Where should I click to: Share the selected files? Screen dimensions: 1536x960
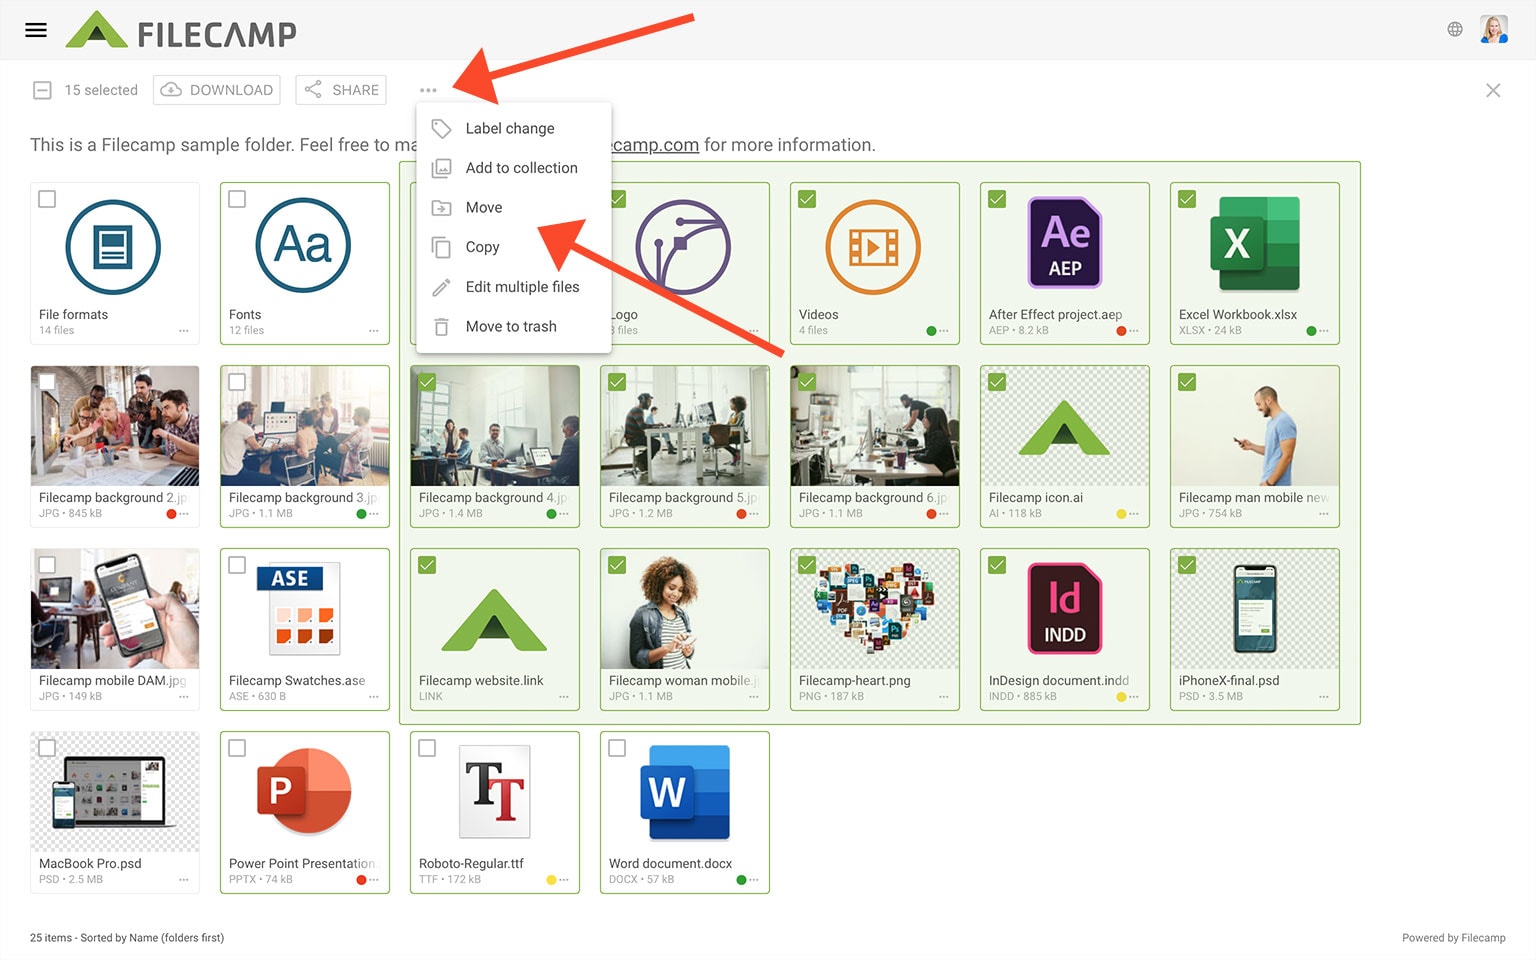tap(341, 90)
